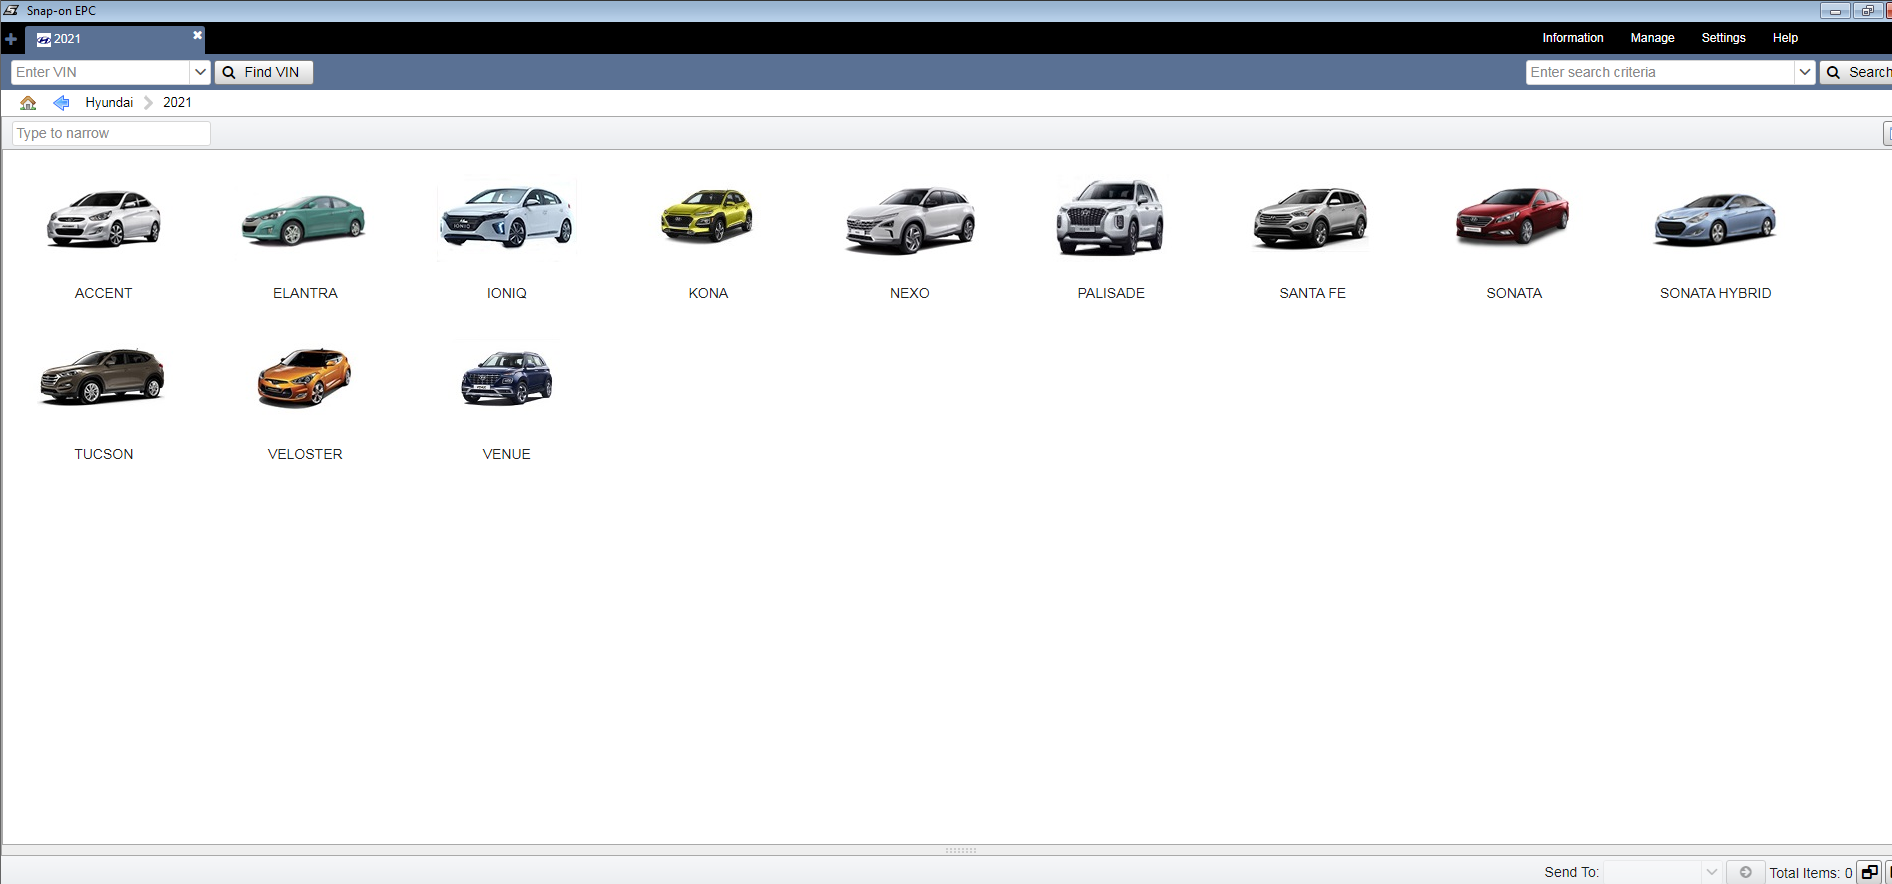Click the IONIQ model label
This screenshot has width=1892, height=884.
tap(506, 293)
